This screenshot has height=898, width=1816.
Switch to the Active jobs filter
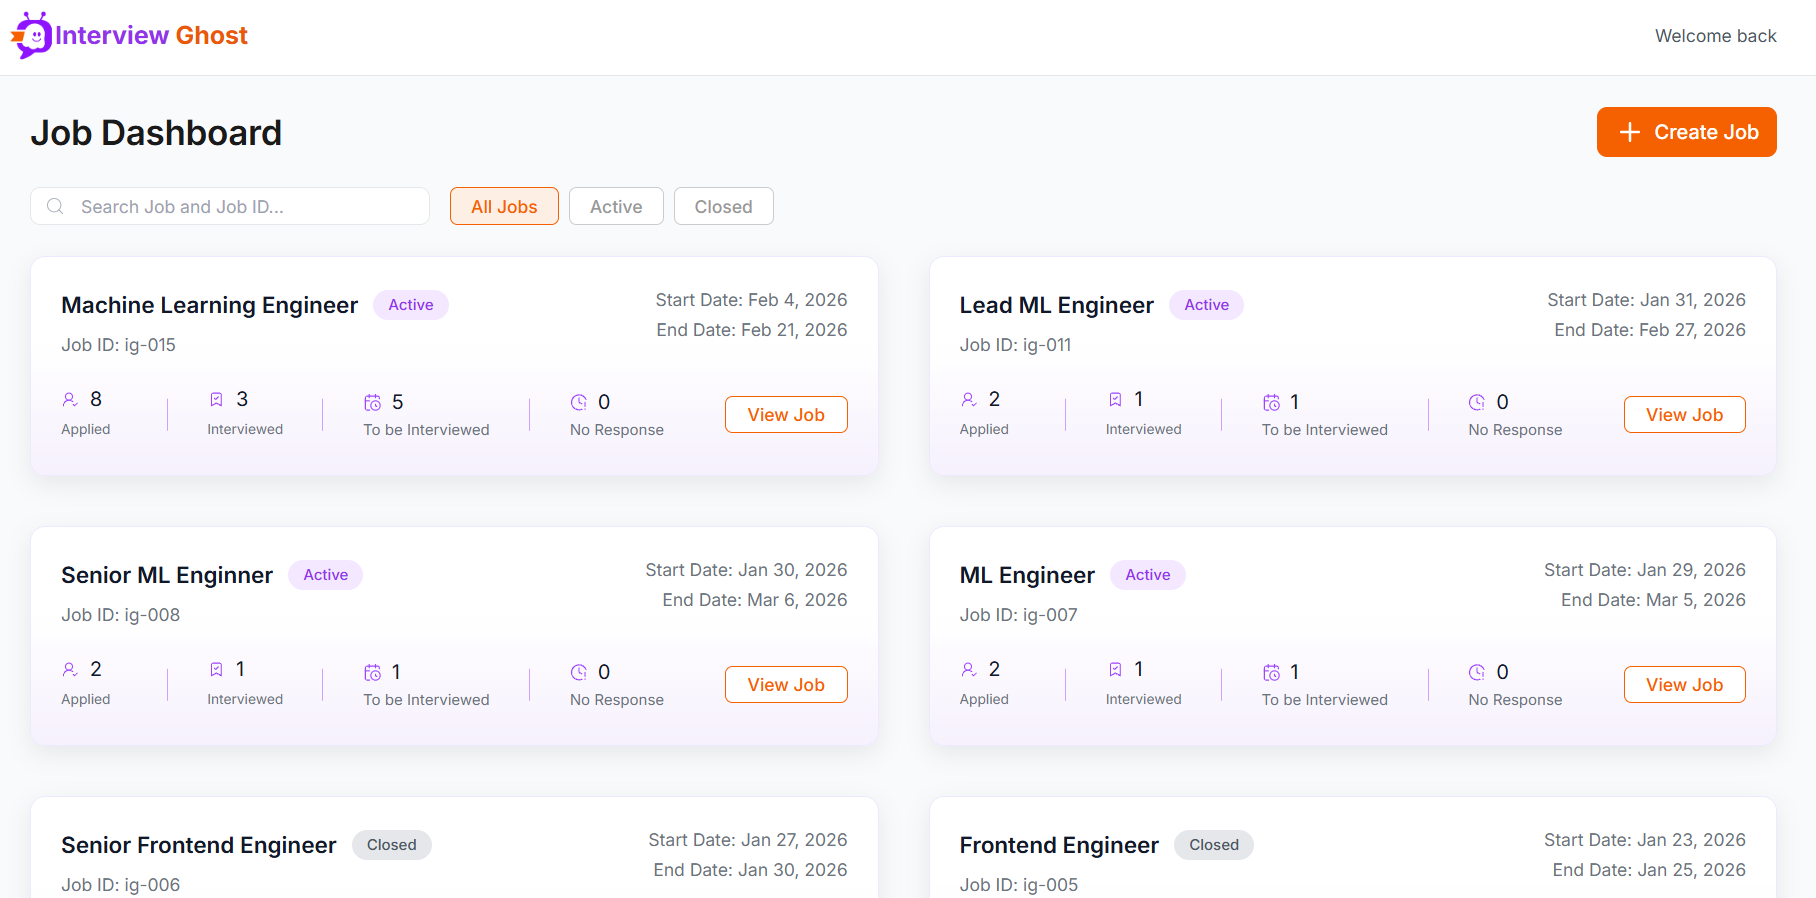(616, 206)
